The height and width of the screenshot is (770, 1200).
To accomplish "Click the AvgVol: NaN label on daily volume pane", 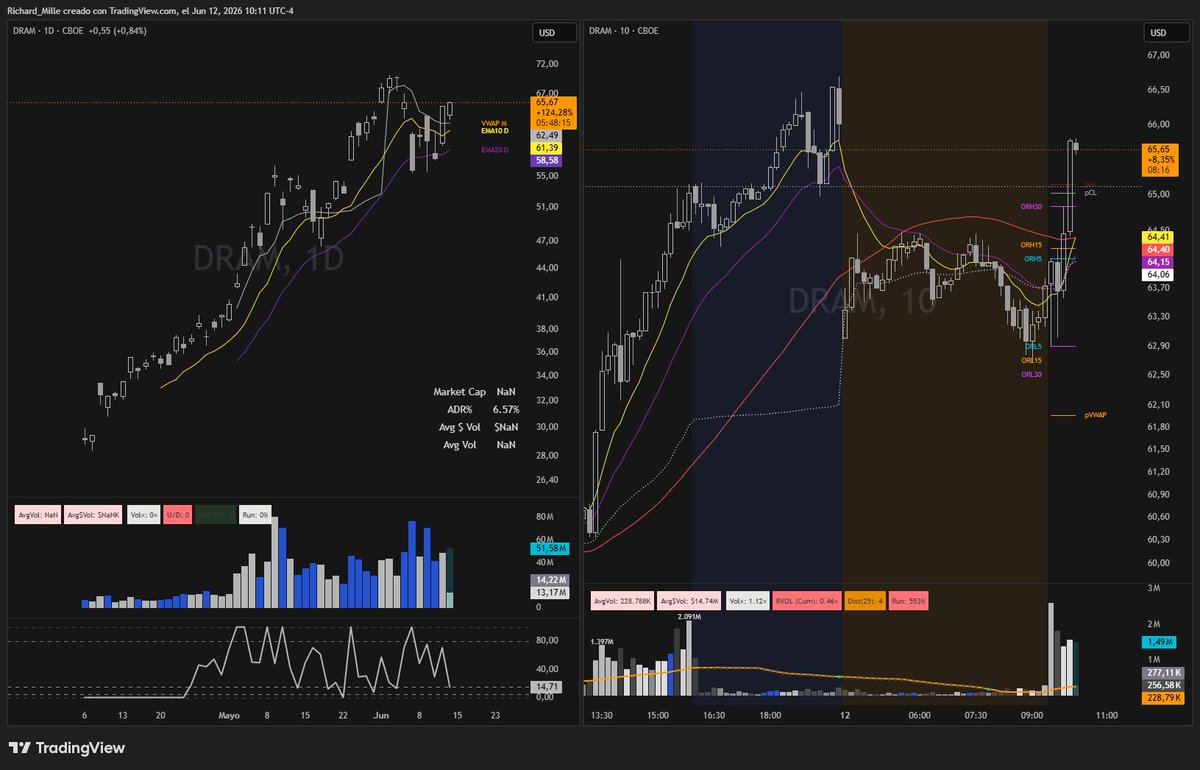I will 37,516.
